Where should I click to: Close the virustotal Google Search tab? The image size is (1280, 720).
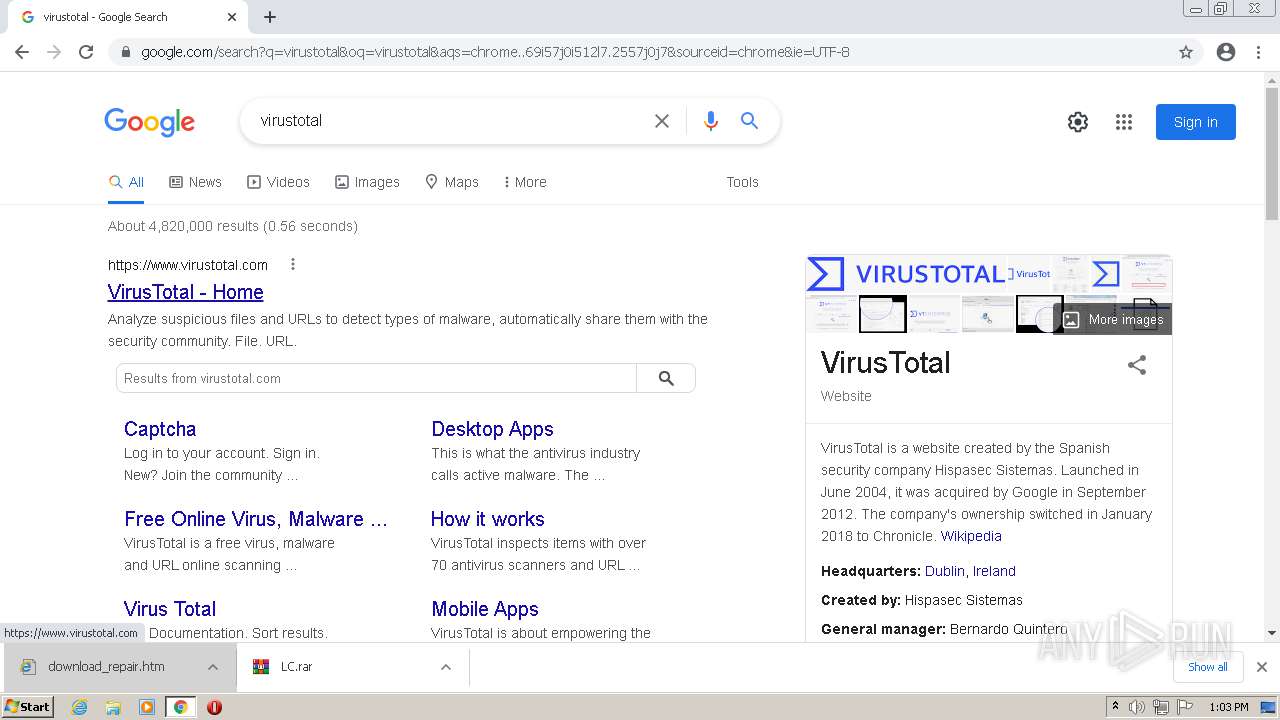pos(232,17)
